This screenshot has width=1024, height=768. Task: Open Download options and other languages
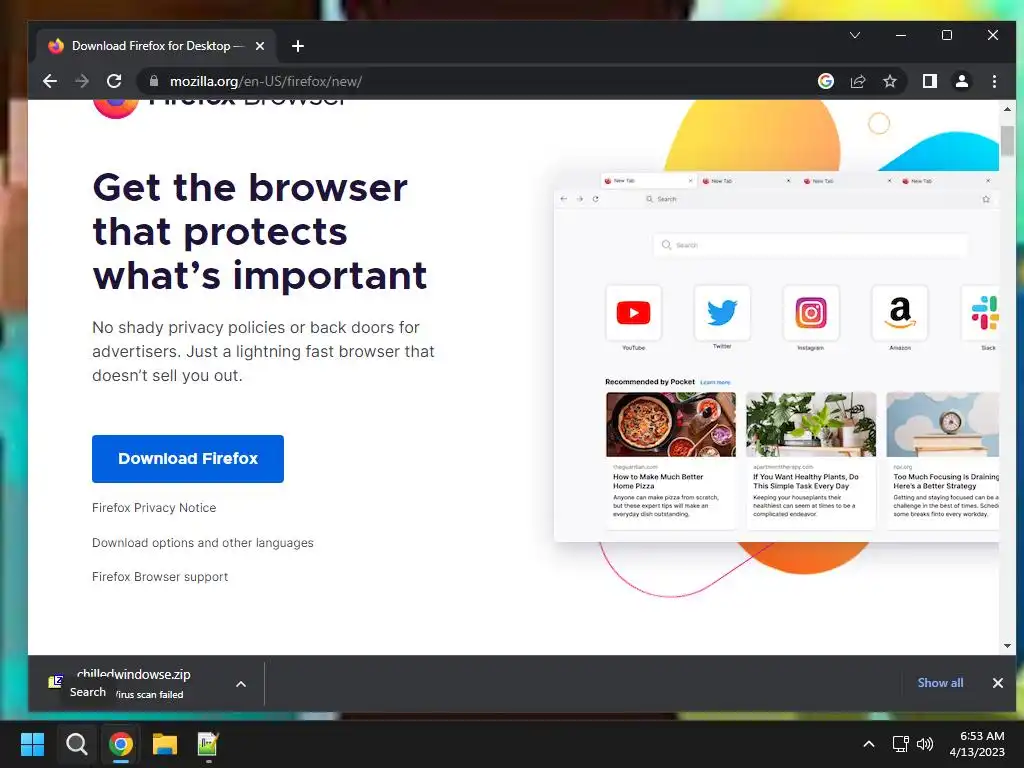(202, 543)
